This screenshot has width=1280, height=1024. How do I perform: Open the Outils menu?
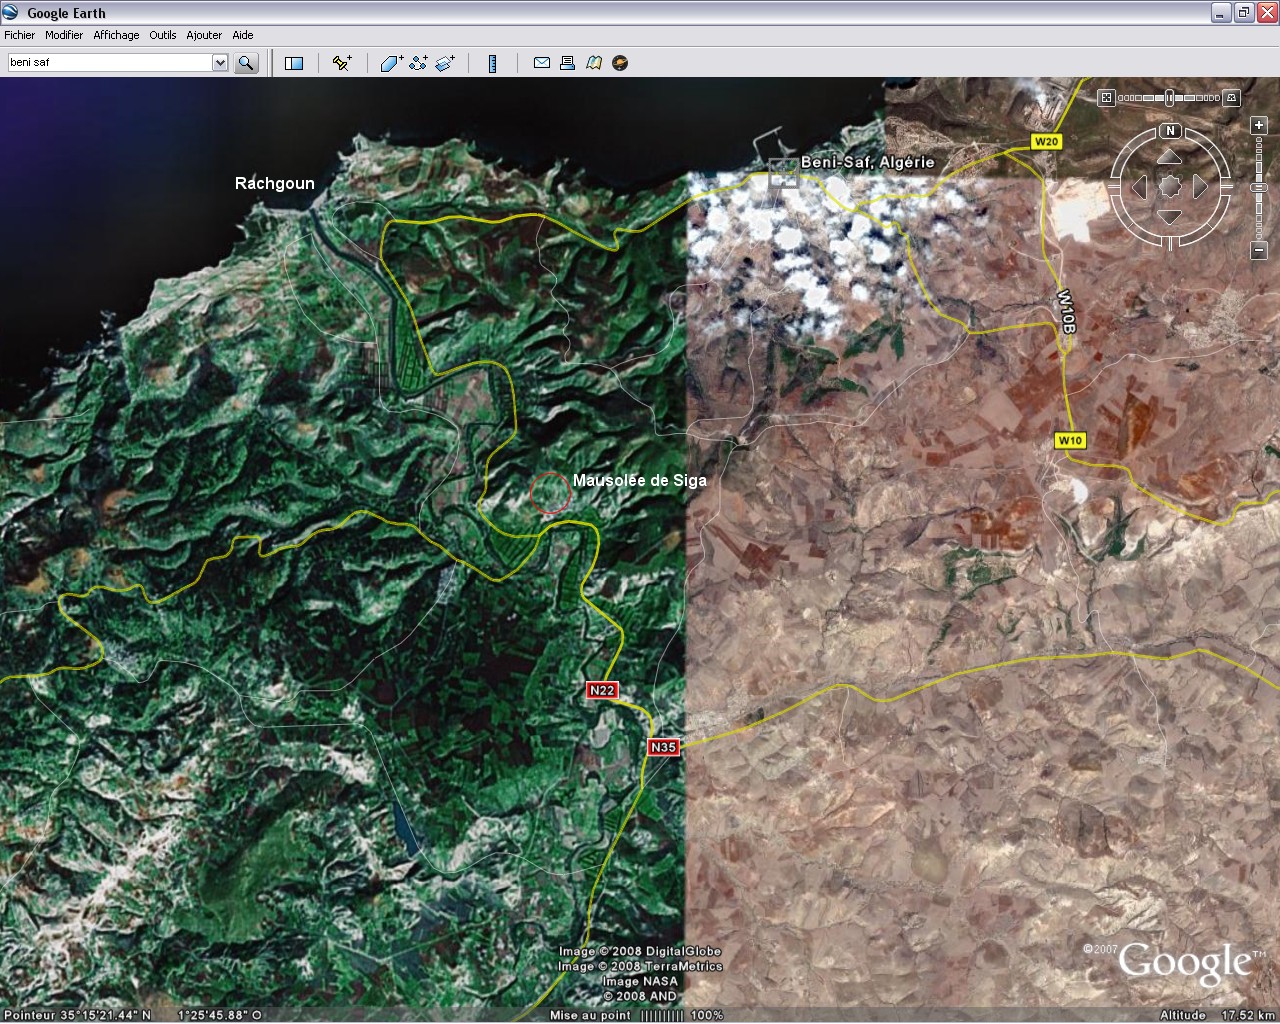tap(163, 35)
